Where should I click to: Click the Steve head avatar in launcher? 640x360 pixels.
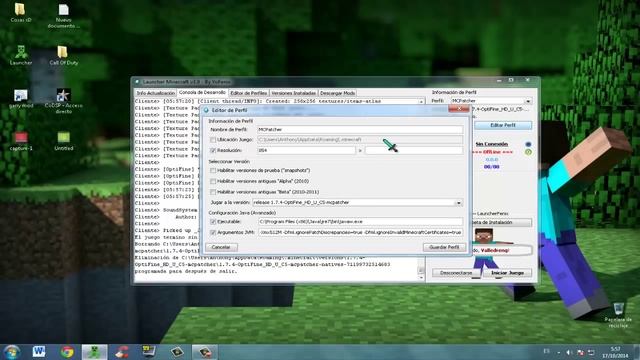coord(484,236)
